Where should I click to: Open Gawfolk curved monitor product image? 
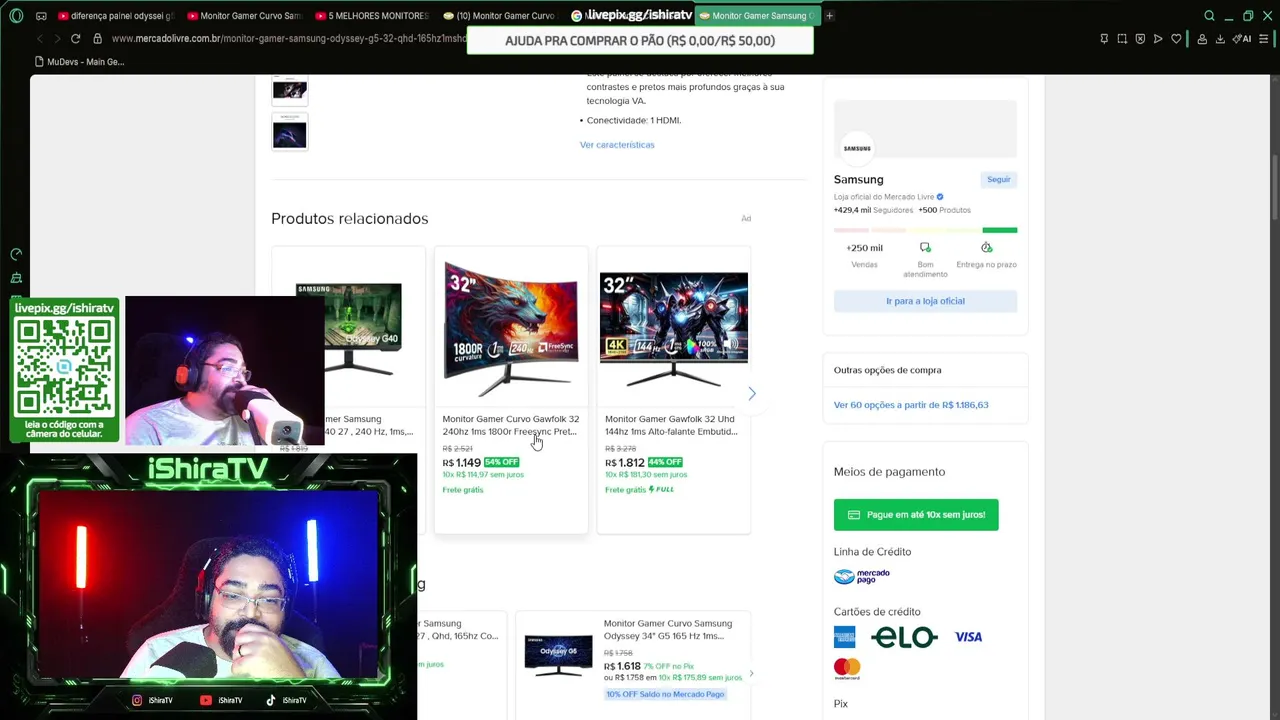(511, 328)
